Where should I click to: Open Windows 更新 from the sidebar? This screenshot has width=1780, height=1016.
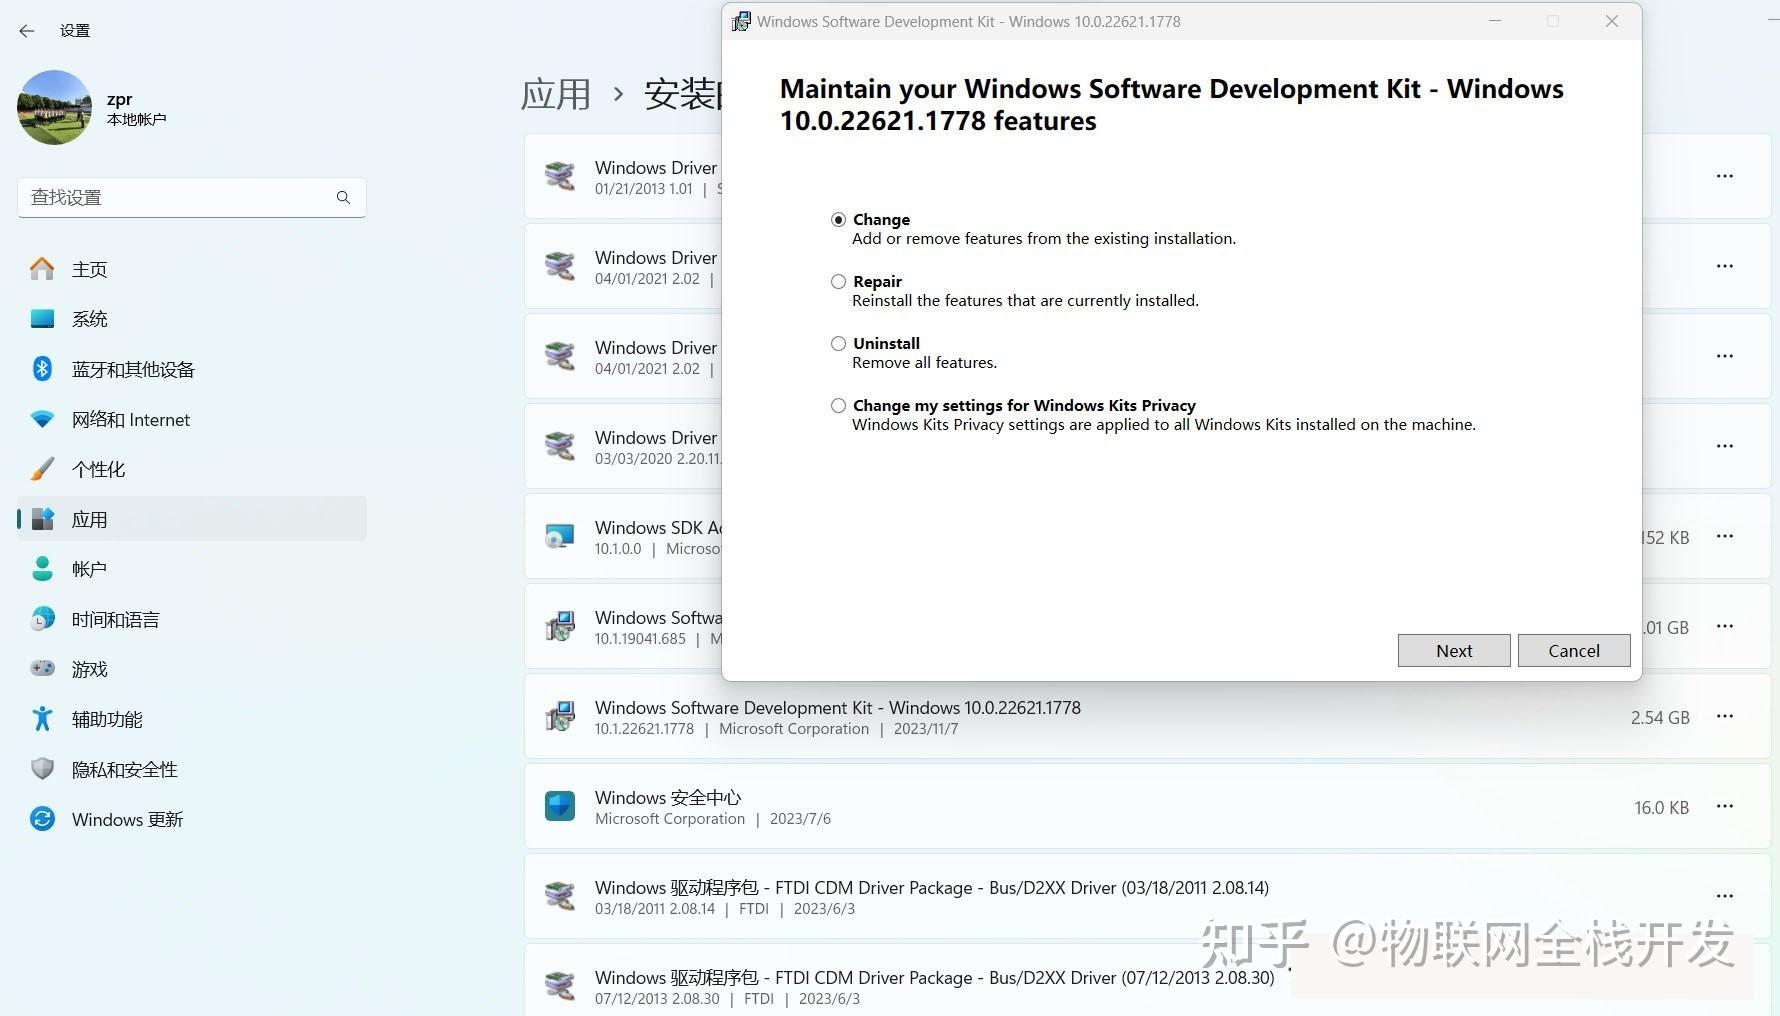pyautogui.click(x=127, y=819)
